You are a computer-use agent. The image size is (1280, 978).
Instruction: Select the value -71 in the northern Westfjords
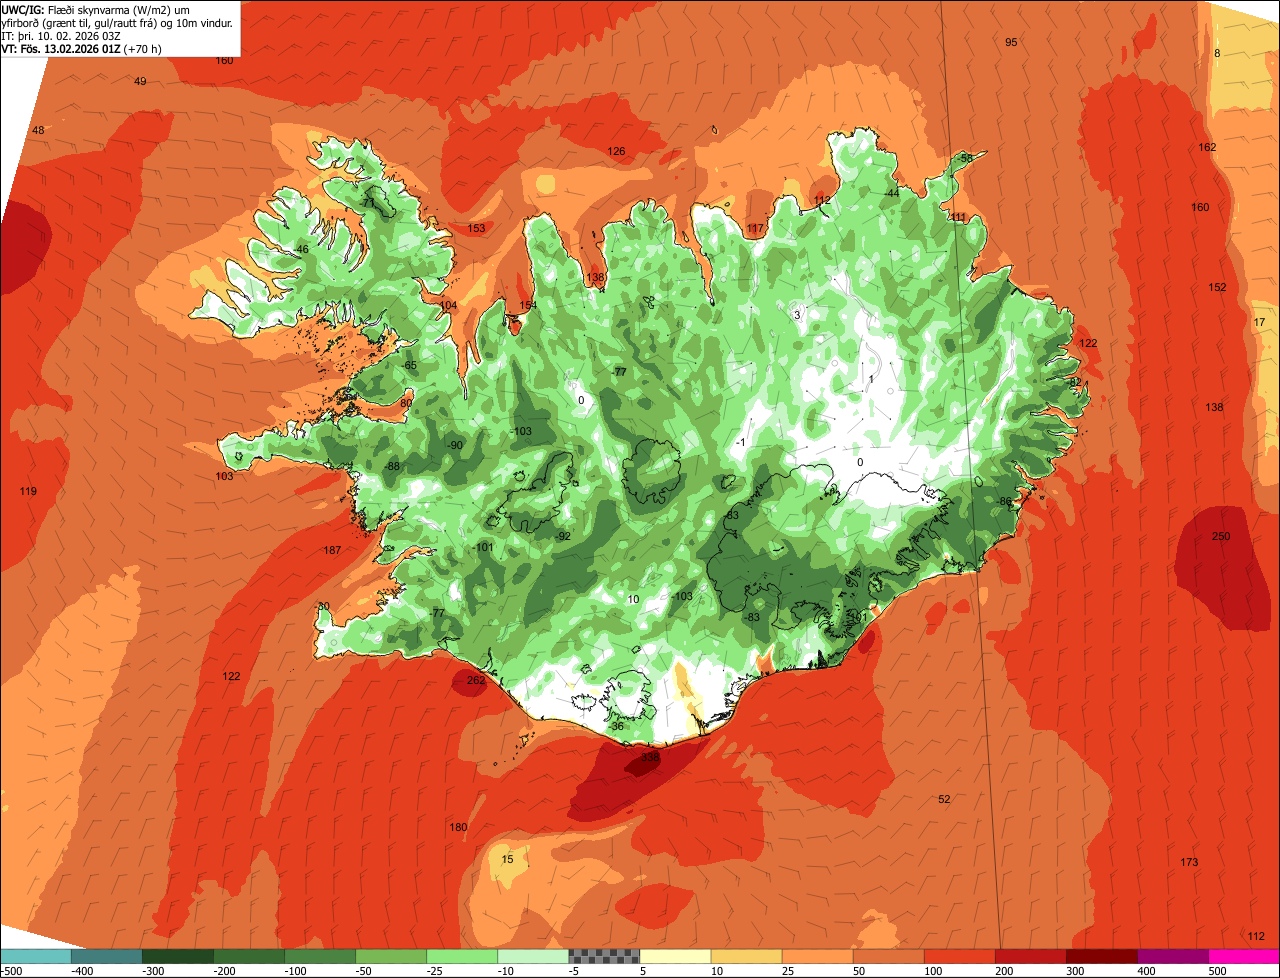click(x=367, y=203)
